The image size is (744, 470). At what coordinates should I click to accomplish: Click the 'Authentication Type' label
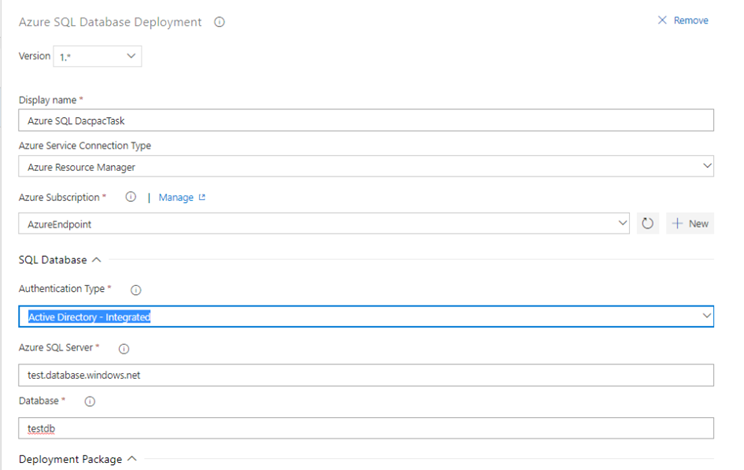[x=62, y=289]
